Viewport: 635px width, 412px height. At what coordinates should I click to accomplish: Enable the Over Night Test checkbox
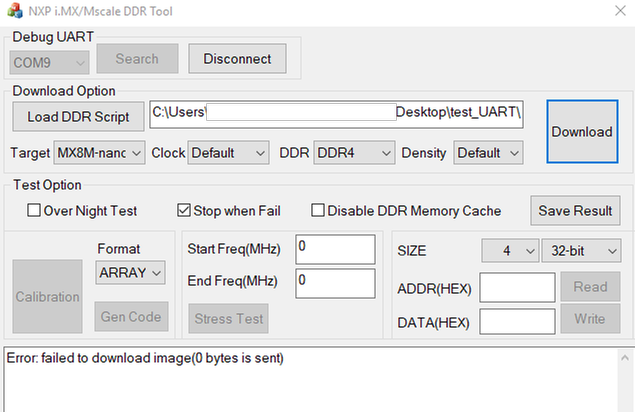(34, 211)
